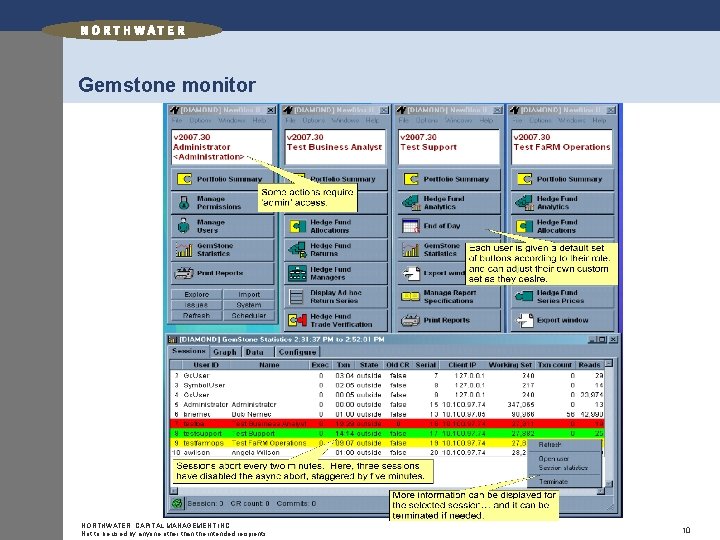The height and width of the screenshot is (540, 720).
Task: Select the SymbolUser session row
Action: tap(387, 385)
